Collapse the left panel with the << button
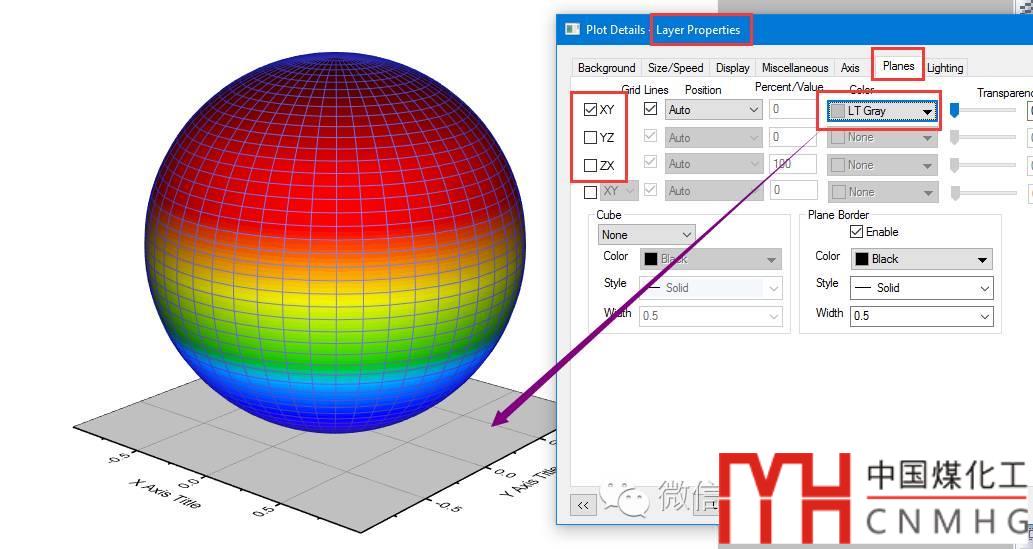This screenshot has height=549, width=1033. pos(582,505)
